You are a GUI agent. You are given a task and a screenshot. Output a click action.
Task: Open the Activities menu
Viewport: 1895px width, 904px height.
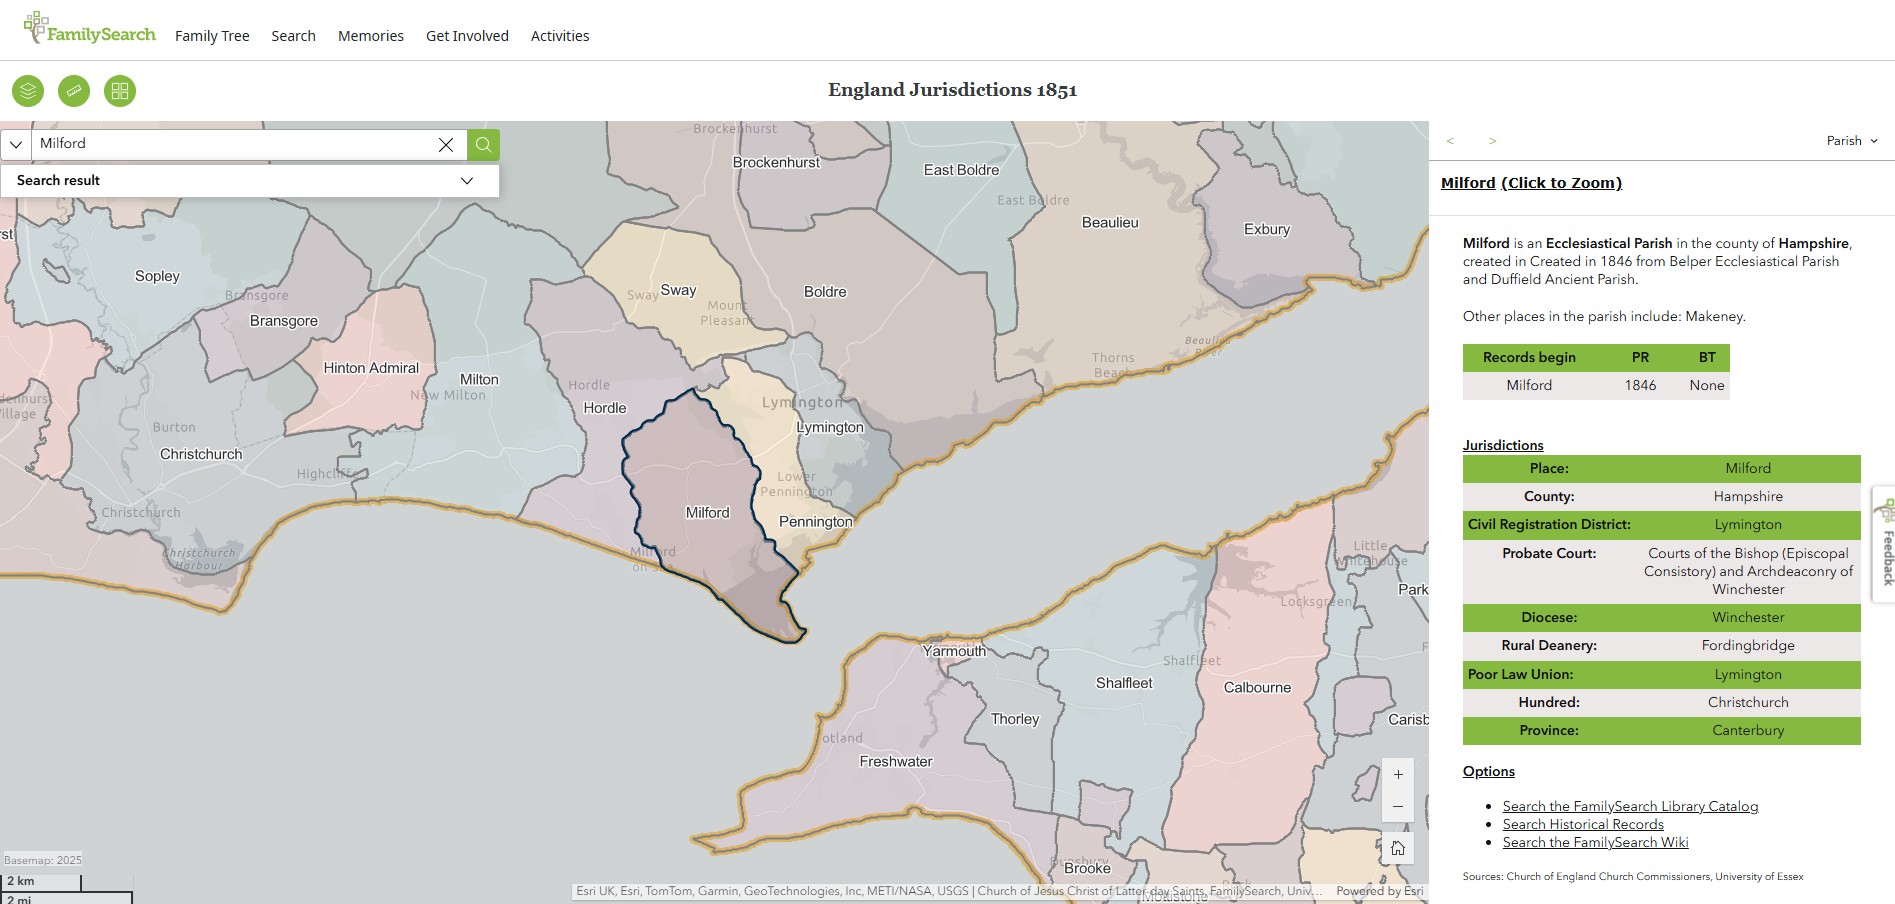coord(560,35)
